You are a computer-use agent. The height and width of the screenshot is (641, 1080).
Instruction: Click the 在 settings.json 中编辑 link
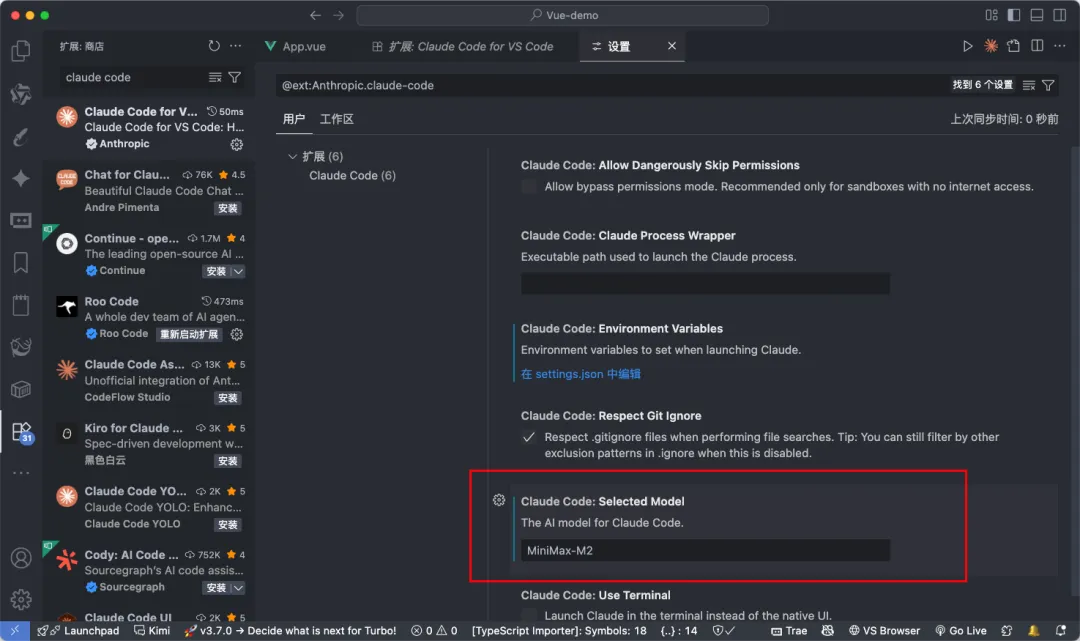[x=580, y=374]
